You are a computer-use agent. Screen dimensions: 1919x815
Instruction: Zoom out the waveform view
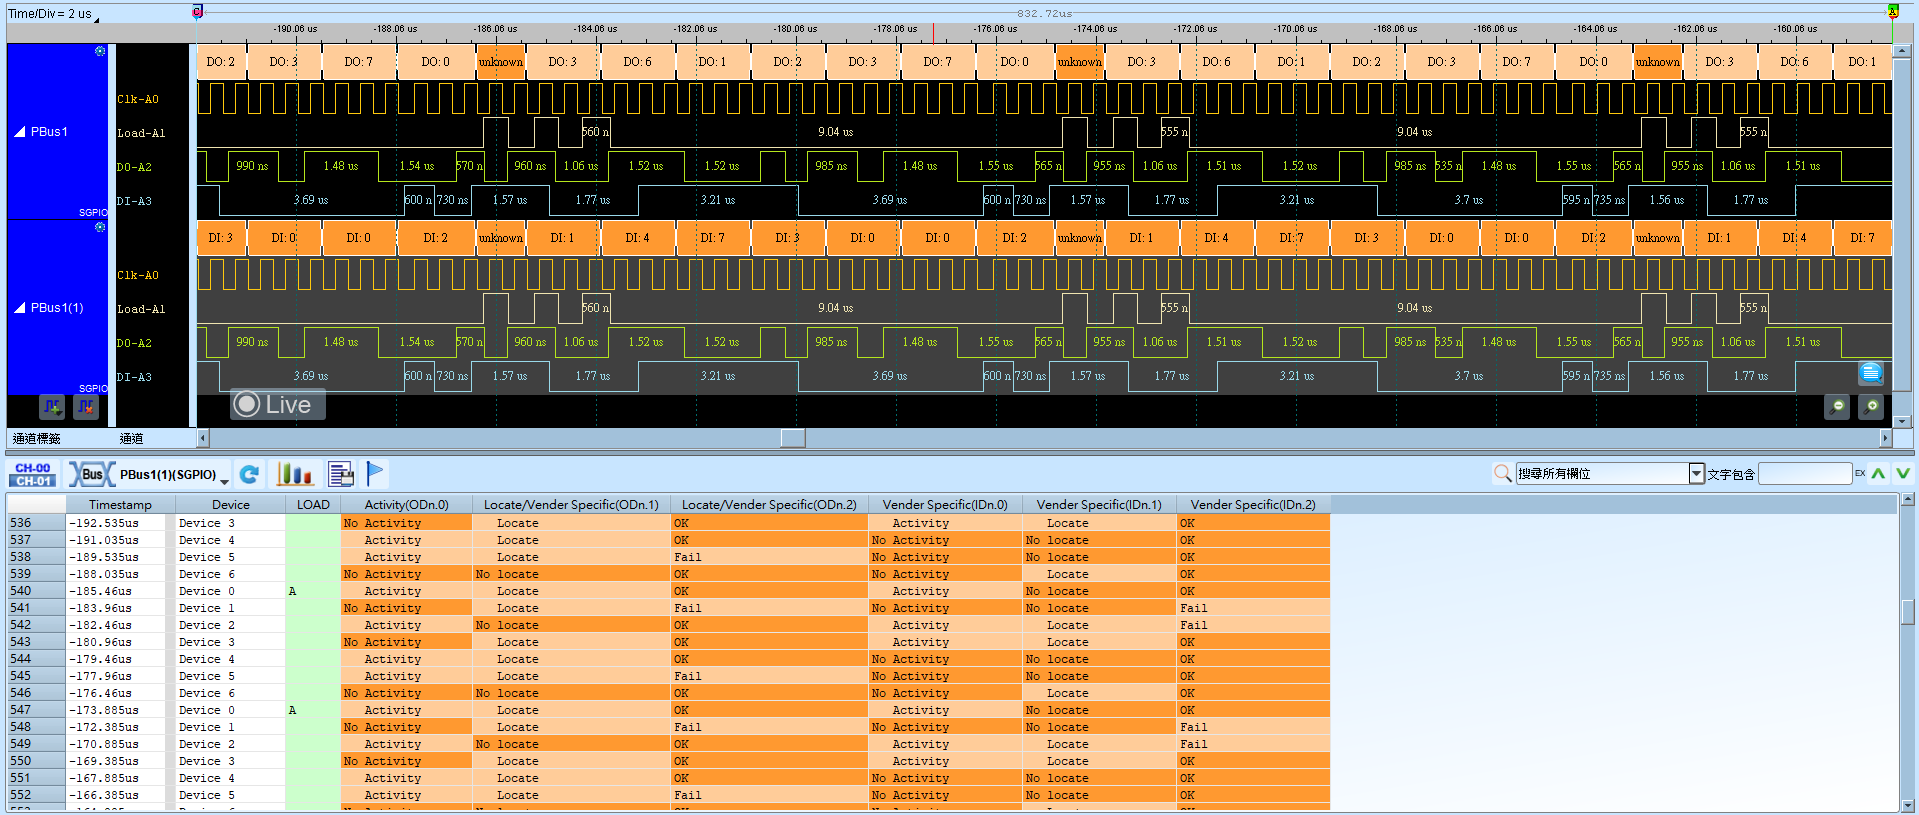point(1837,406)
